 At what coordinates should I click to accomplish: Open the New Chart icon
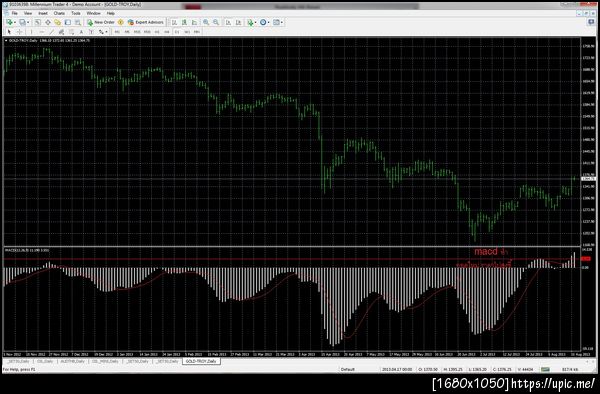click(x=9, y=23)
